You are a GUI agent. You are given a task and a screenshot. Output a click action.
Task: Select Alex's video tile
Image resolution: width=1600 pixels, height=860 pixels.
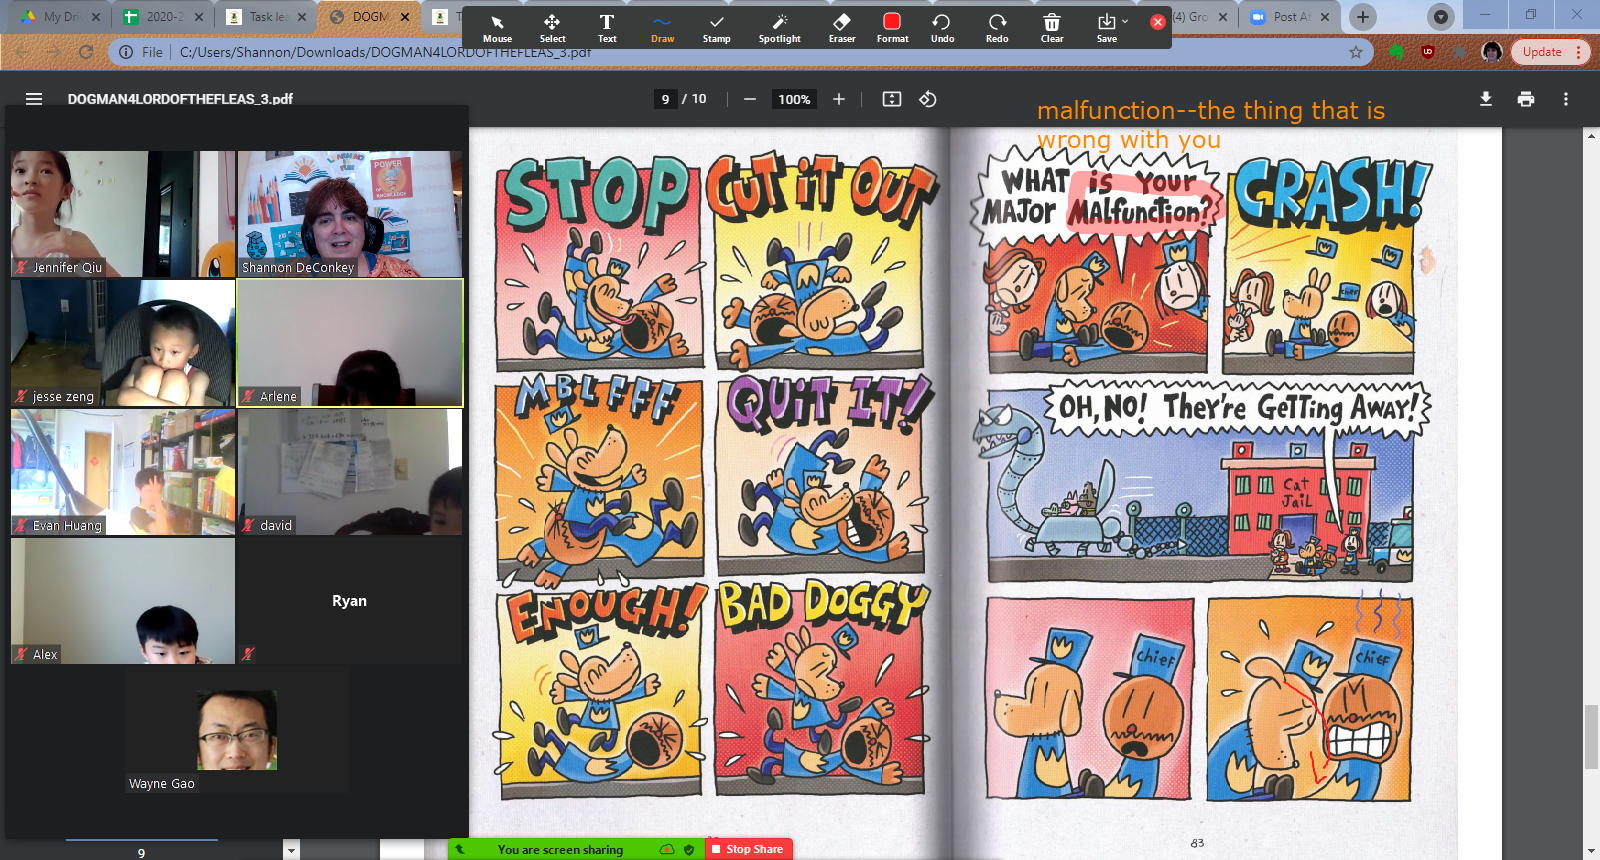click(x=123, y=601)
